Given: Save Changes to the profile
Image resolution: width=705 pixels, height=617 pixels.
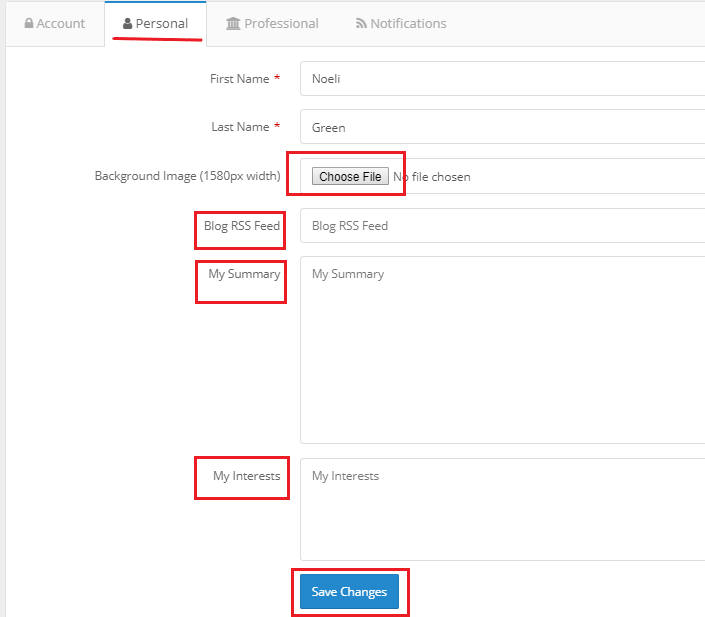Looking at the screenshot, I should (349, 591).
